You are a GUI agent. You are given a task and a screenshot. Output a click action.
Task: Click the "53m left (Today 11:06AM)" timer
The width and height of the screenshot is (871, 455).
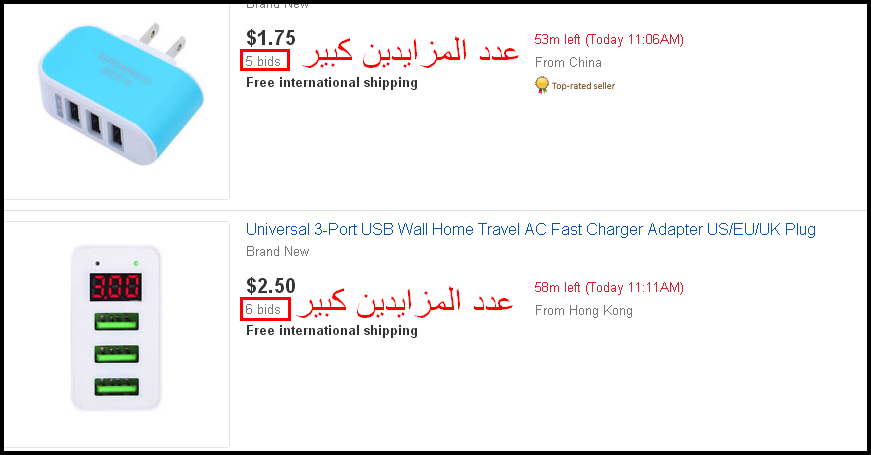click(609, 40)
